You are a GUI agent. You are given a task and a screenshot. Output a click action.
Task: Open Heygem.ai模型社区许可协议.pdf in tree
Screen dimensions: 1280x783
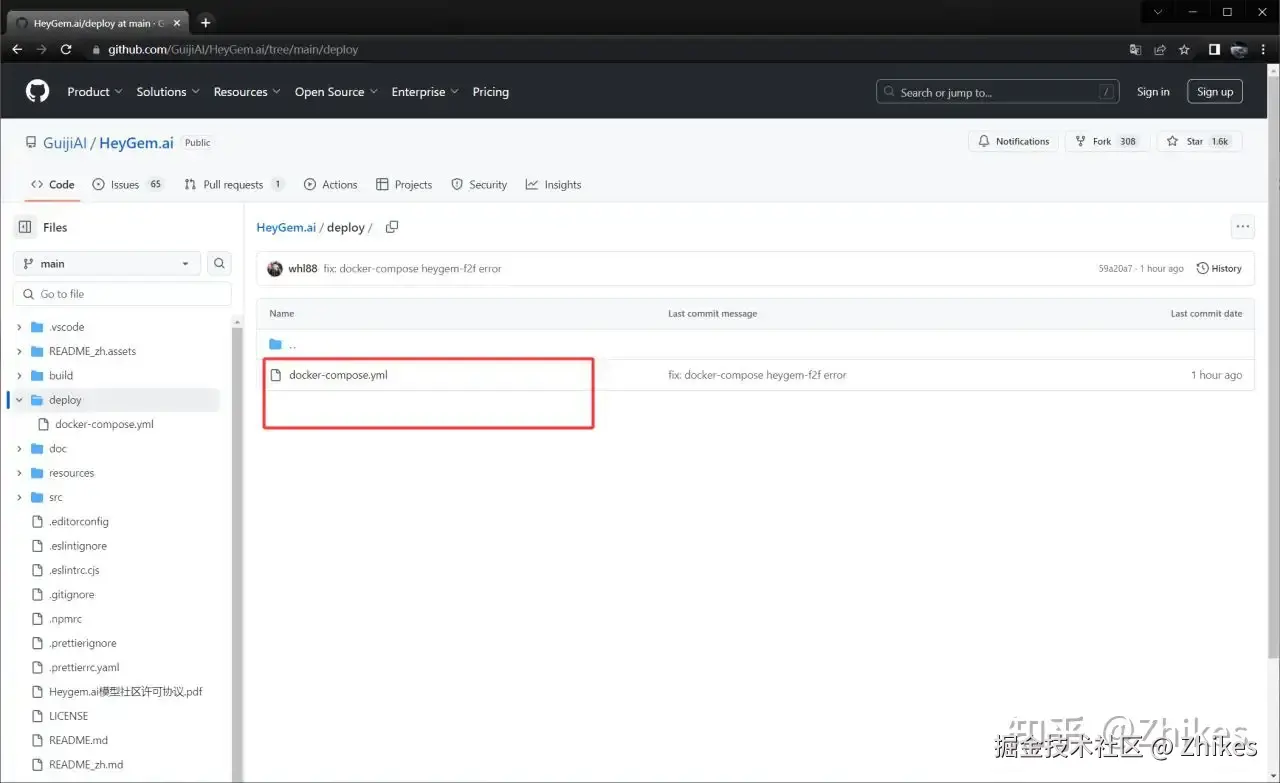click(126, 691)
